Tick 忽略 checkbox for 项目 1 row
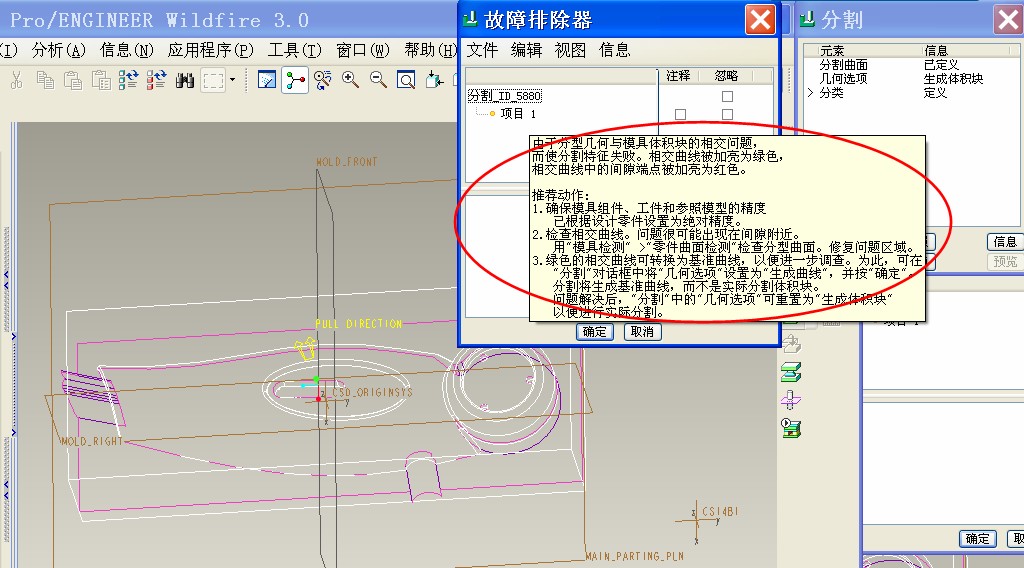The width and height of the screenshot is (1024, 568). tap(727, 114)
